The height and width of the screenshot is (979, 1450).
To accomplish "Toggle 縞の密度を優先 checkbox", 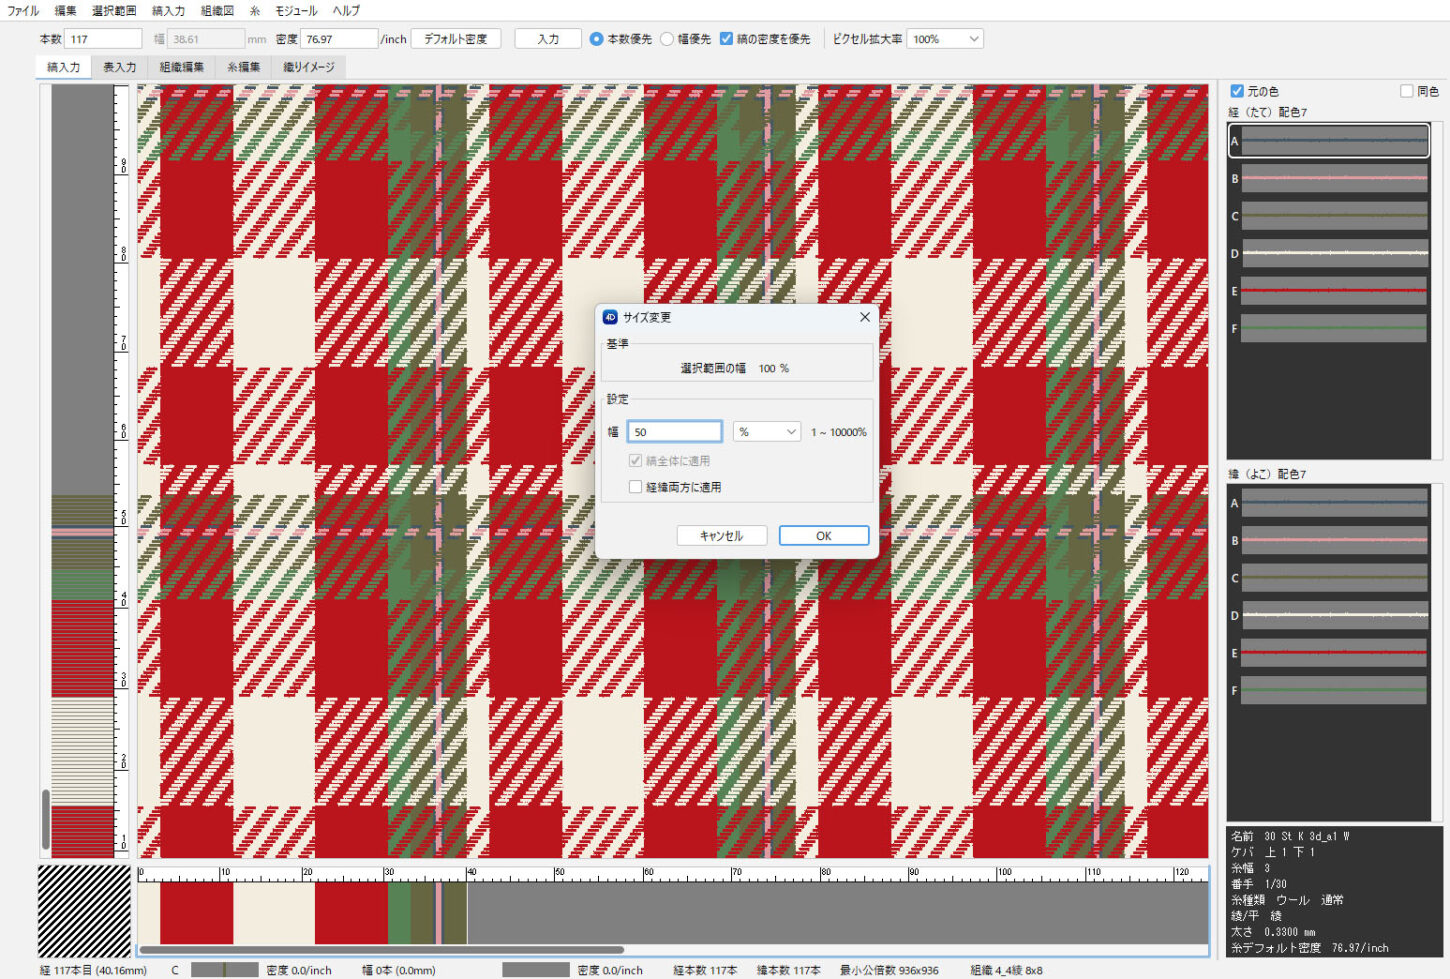I will (x=726, y=39).
